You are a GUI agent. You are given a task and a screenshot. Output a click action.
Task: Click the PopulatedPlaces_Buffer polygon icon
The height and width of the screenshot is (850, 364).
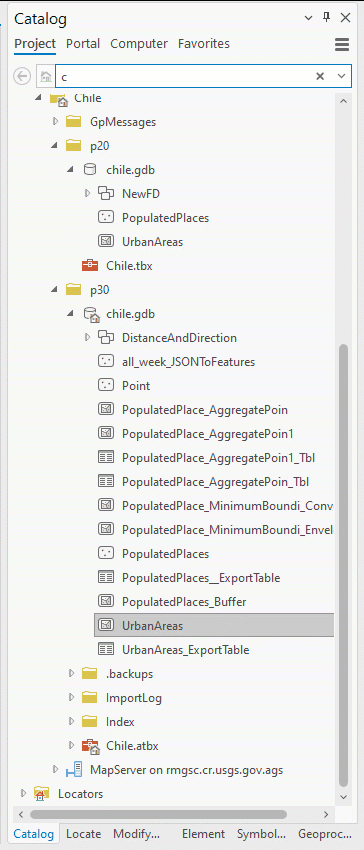pyautogui.click(x=105, y=602)
